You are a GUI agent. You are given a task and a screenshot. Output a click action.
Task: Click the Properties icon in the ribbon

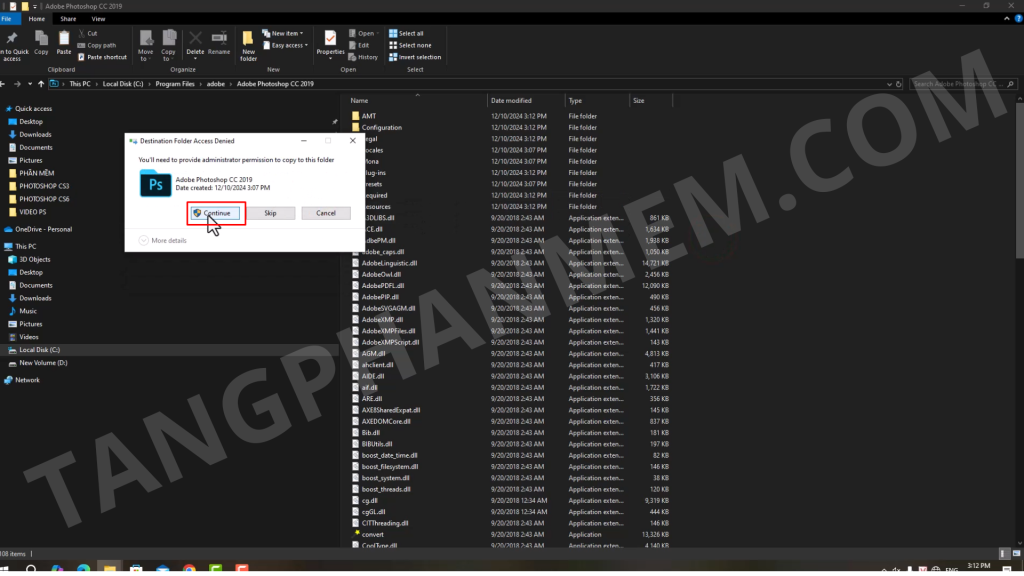coord(330,41)
